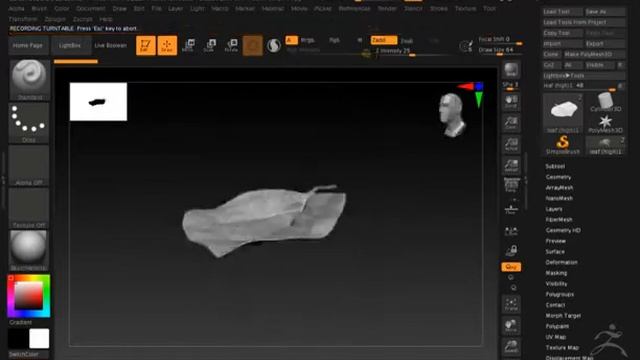Click the Home Page button
Viewport: 640px width, 360px height.
point(28,46)
